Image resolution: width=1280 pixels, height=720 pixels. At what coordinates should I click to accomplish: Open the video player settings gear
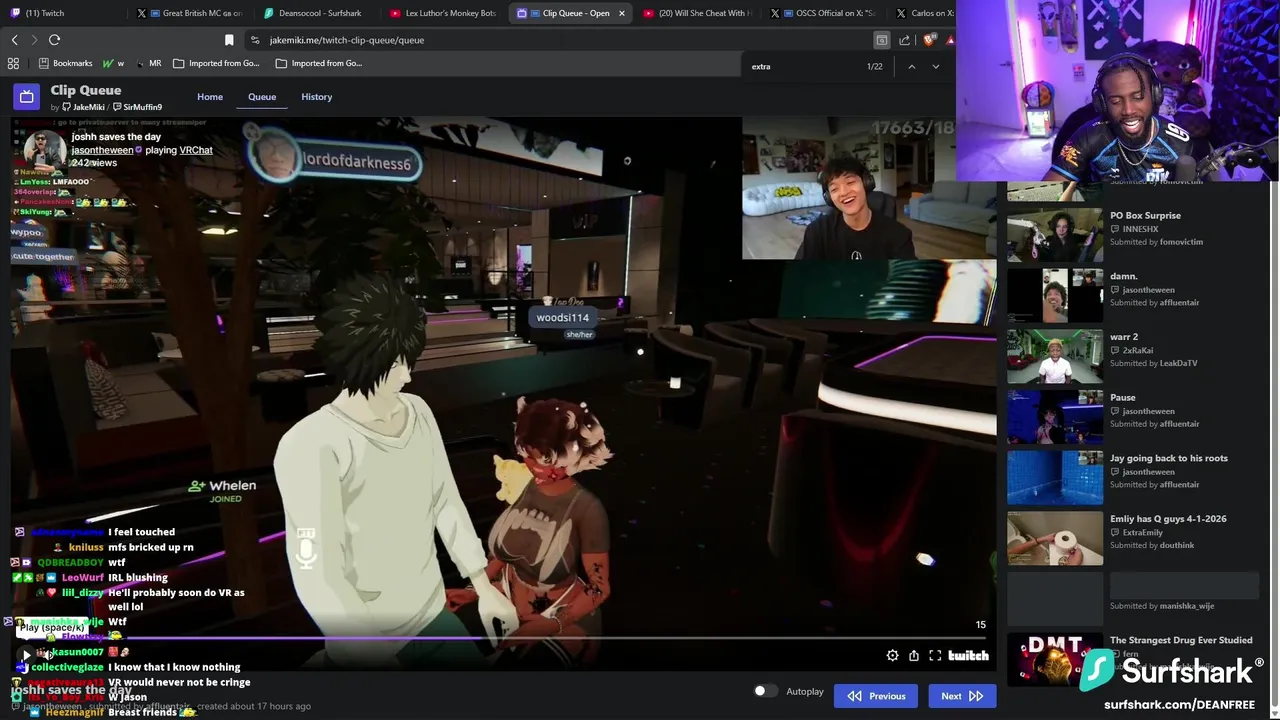(892, 655)
